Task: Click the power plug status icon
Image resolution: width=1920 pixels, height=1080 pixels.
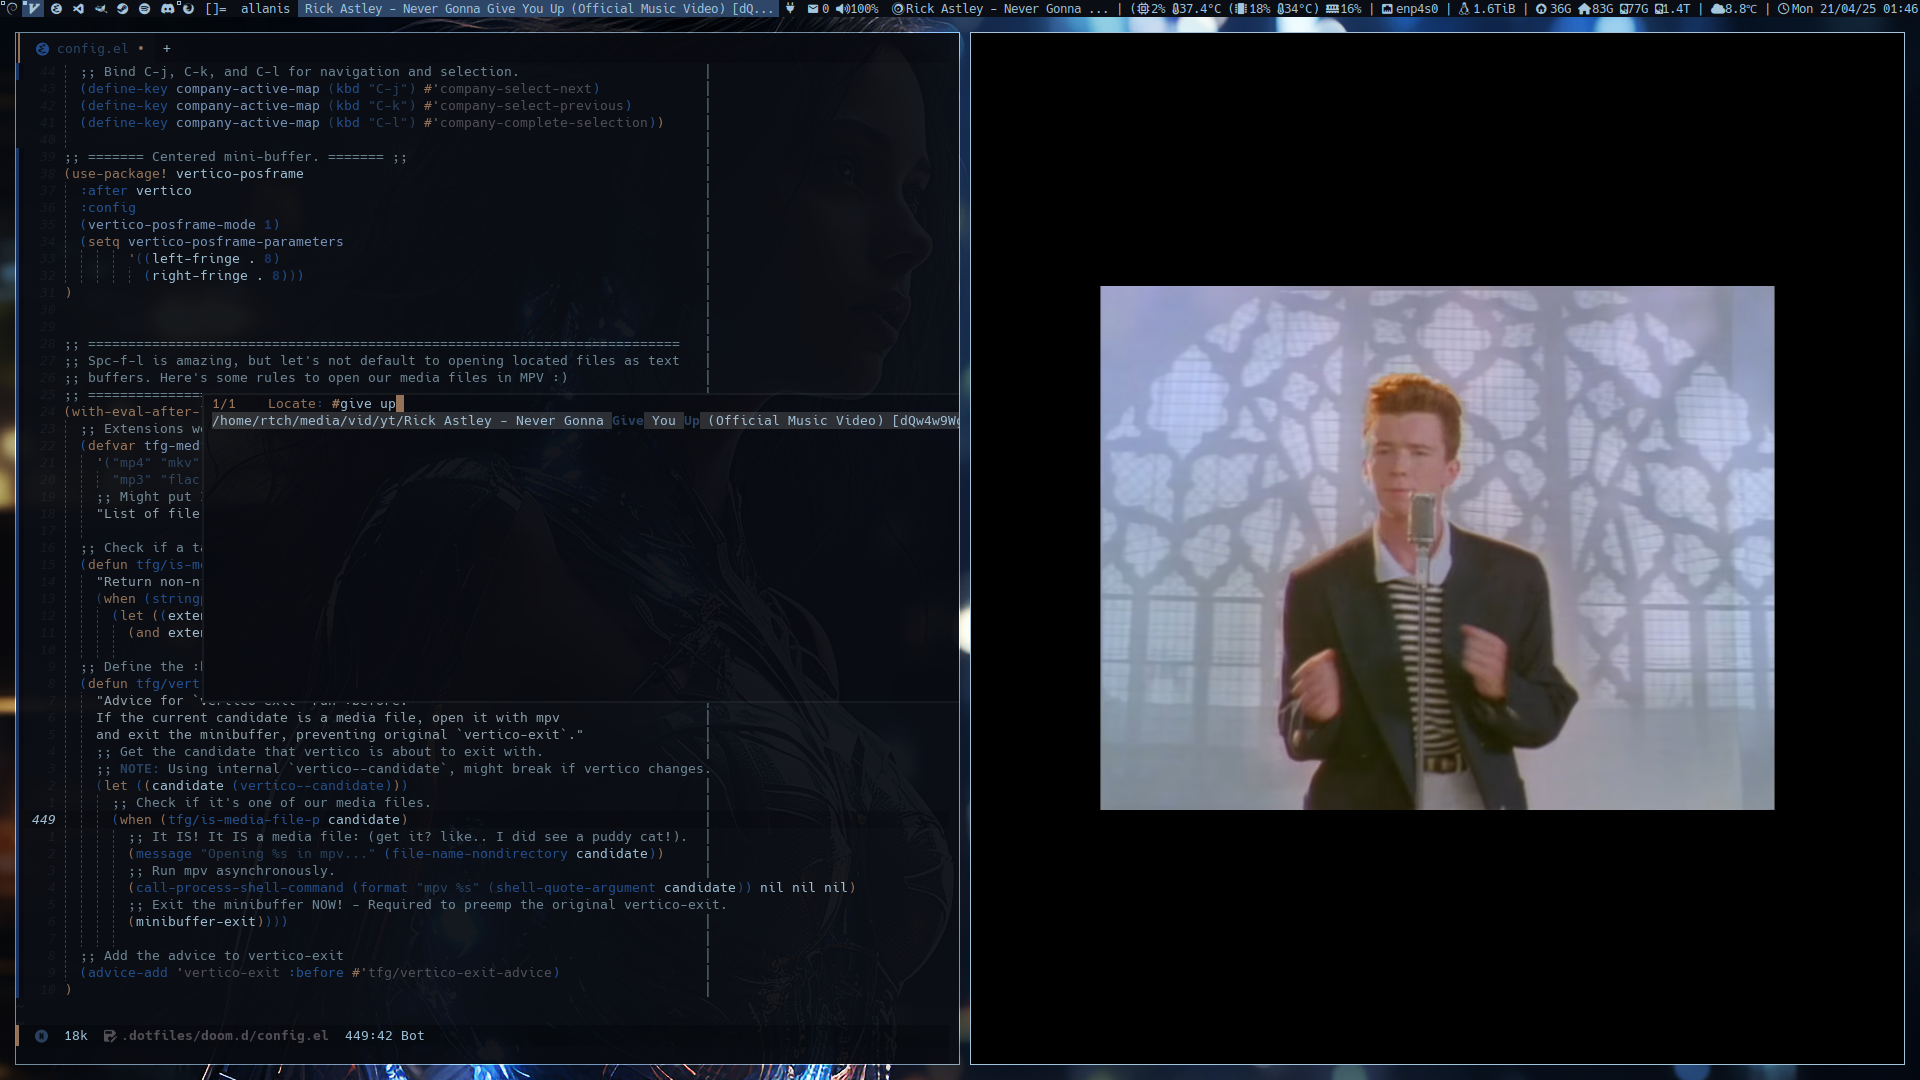Action: point(790,9)
